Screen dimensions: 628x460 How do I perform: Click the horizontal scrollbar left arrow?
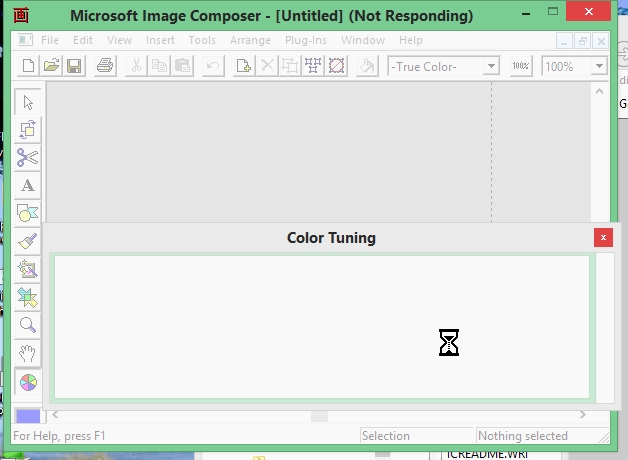[55, 415]
